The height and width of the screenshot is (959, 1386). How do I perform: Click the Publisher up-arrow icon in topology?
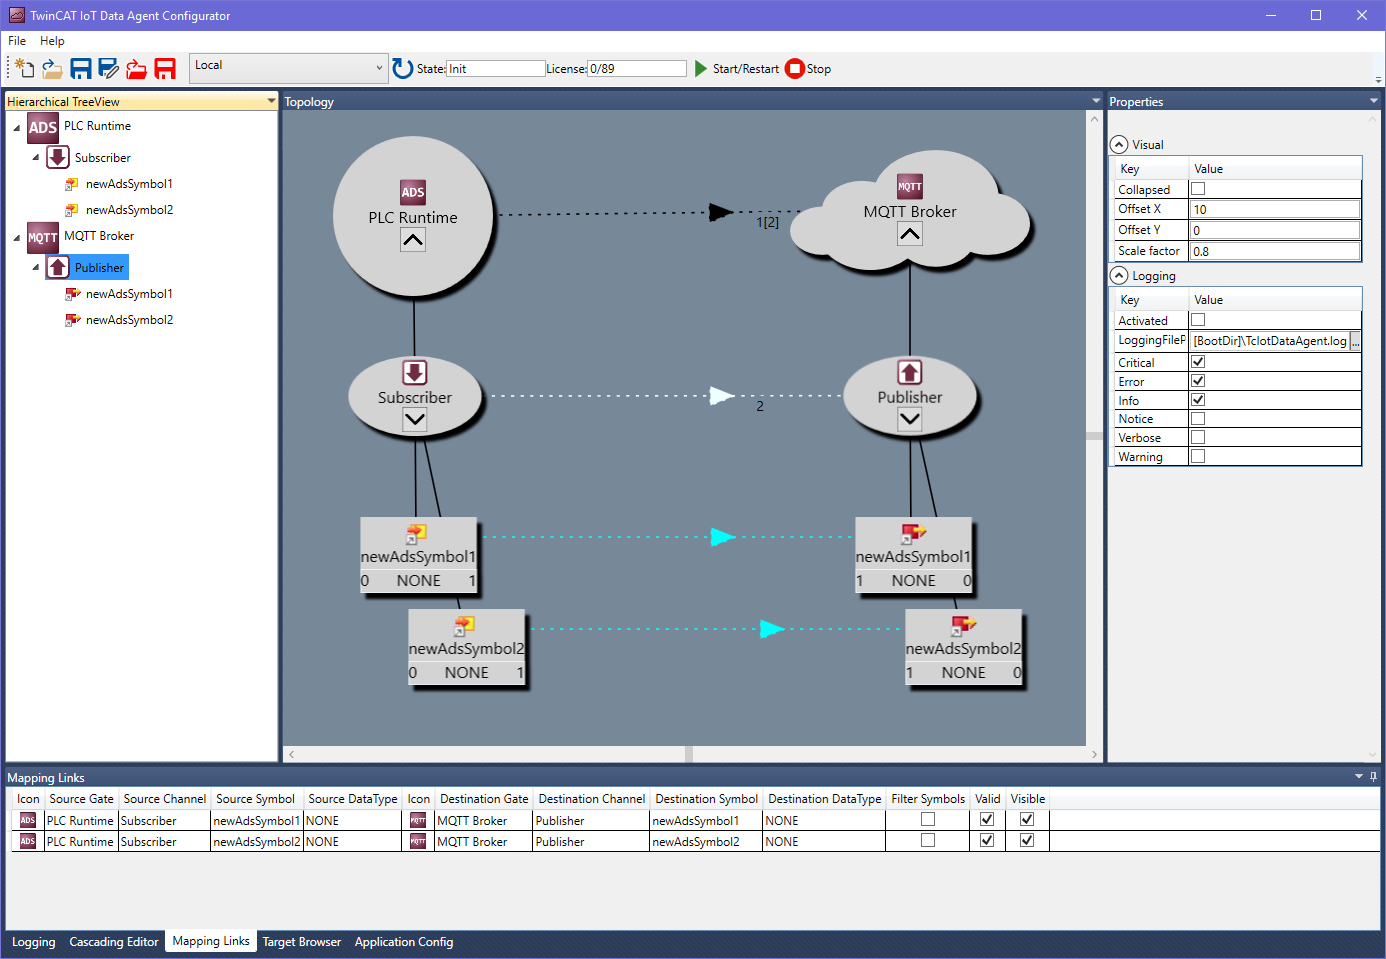(910, 372)
